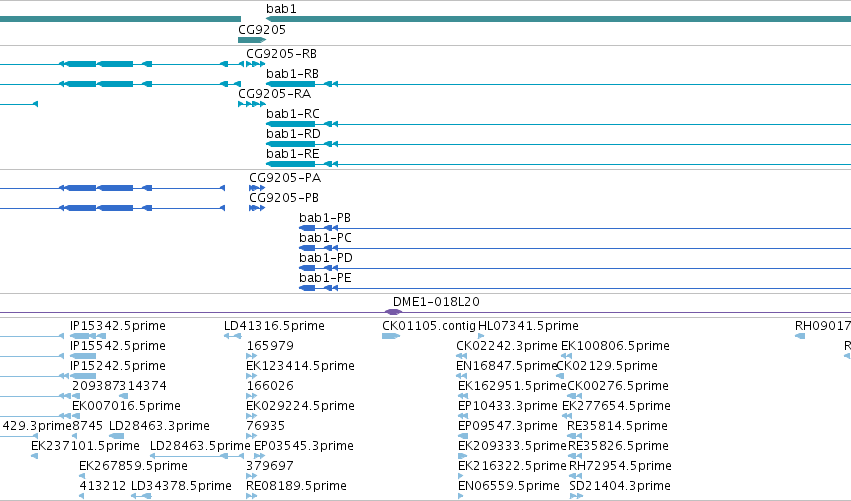Click the CG9205 gene glyph
This screenshot has width=851, height=501.
tap(252, 40)
